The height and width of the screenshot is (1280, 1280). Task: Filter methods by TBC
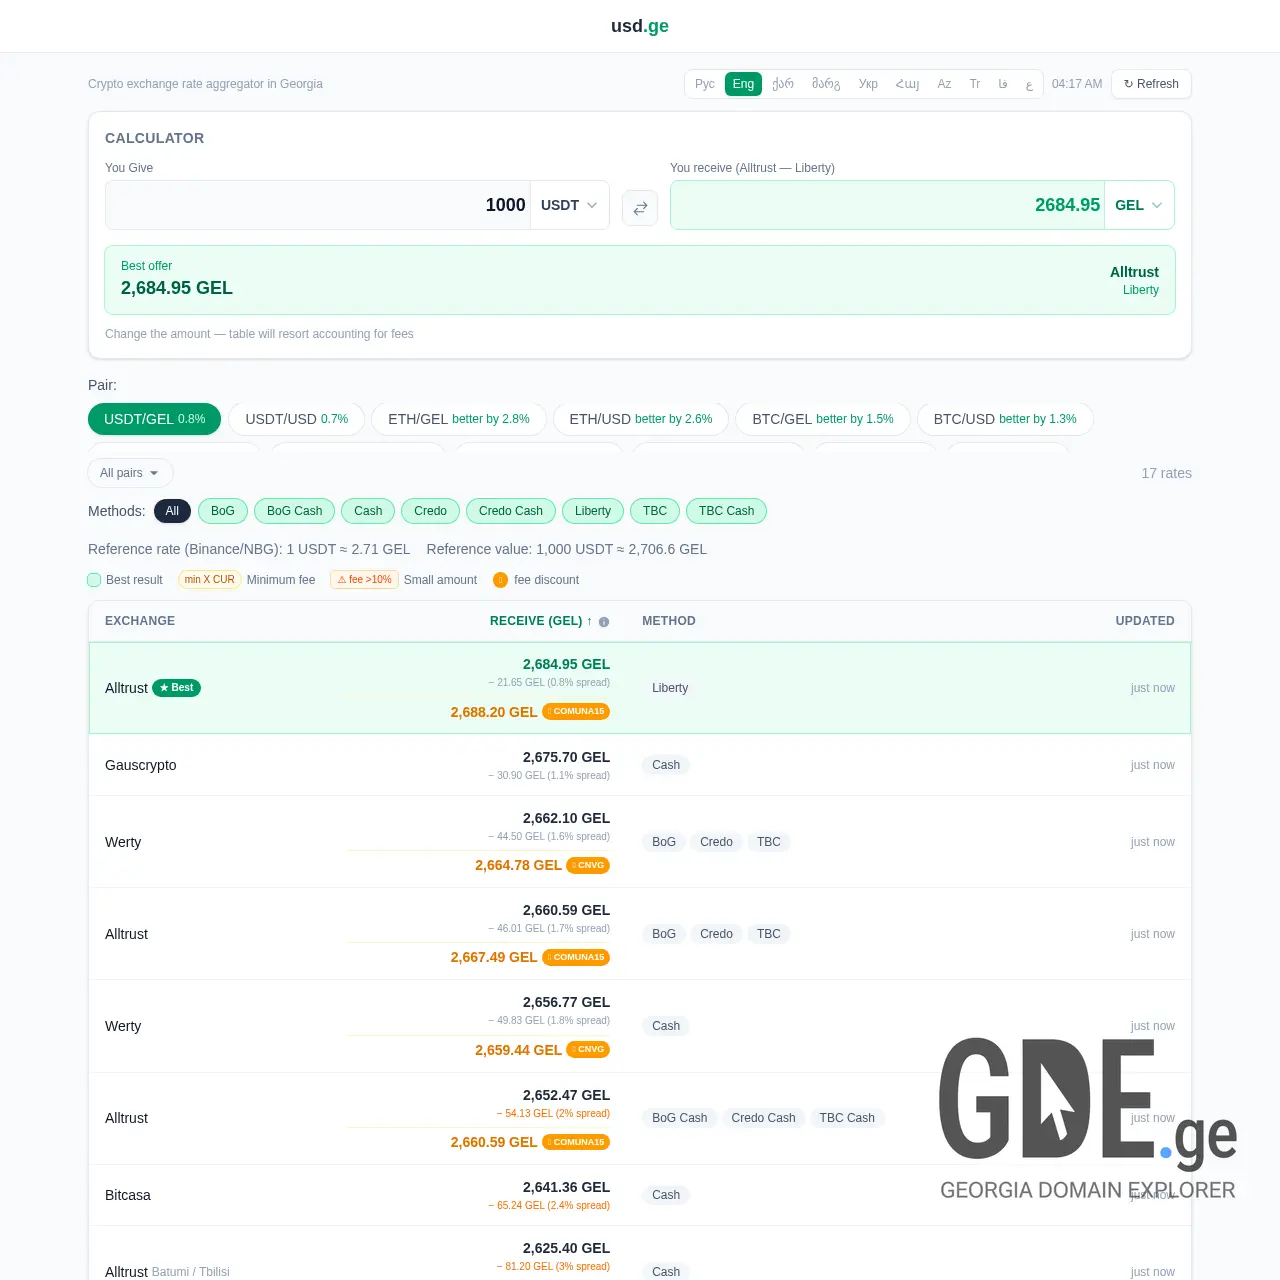(x=655, y=511)
